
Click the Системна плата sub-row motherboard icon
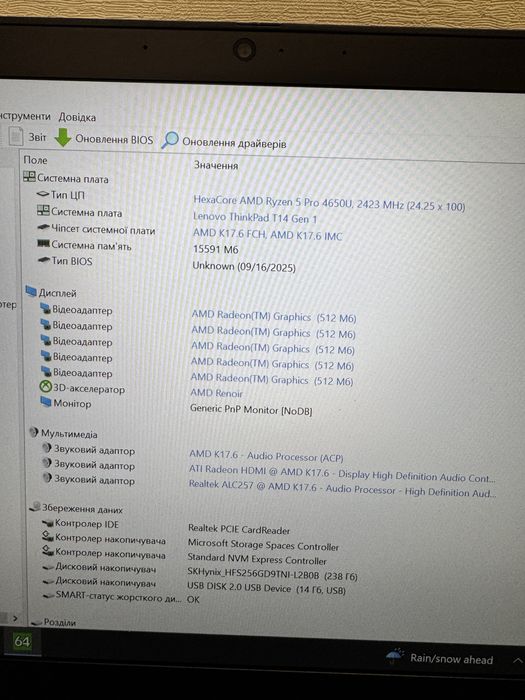click(x=43, y=210)
